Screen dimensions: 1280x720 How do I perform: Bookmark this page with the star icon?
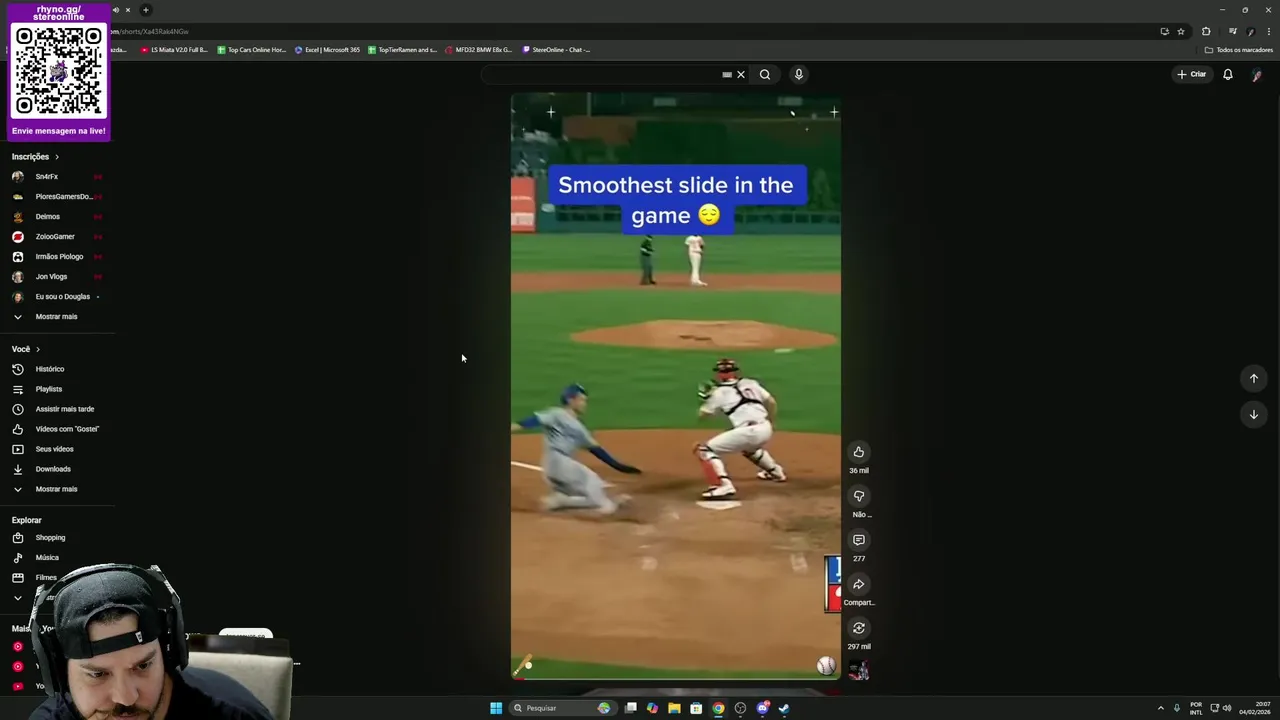[1180, 31]
